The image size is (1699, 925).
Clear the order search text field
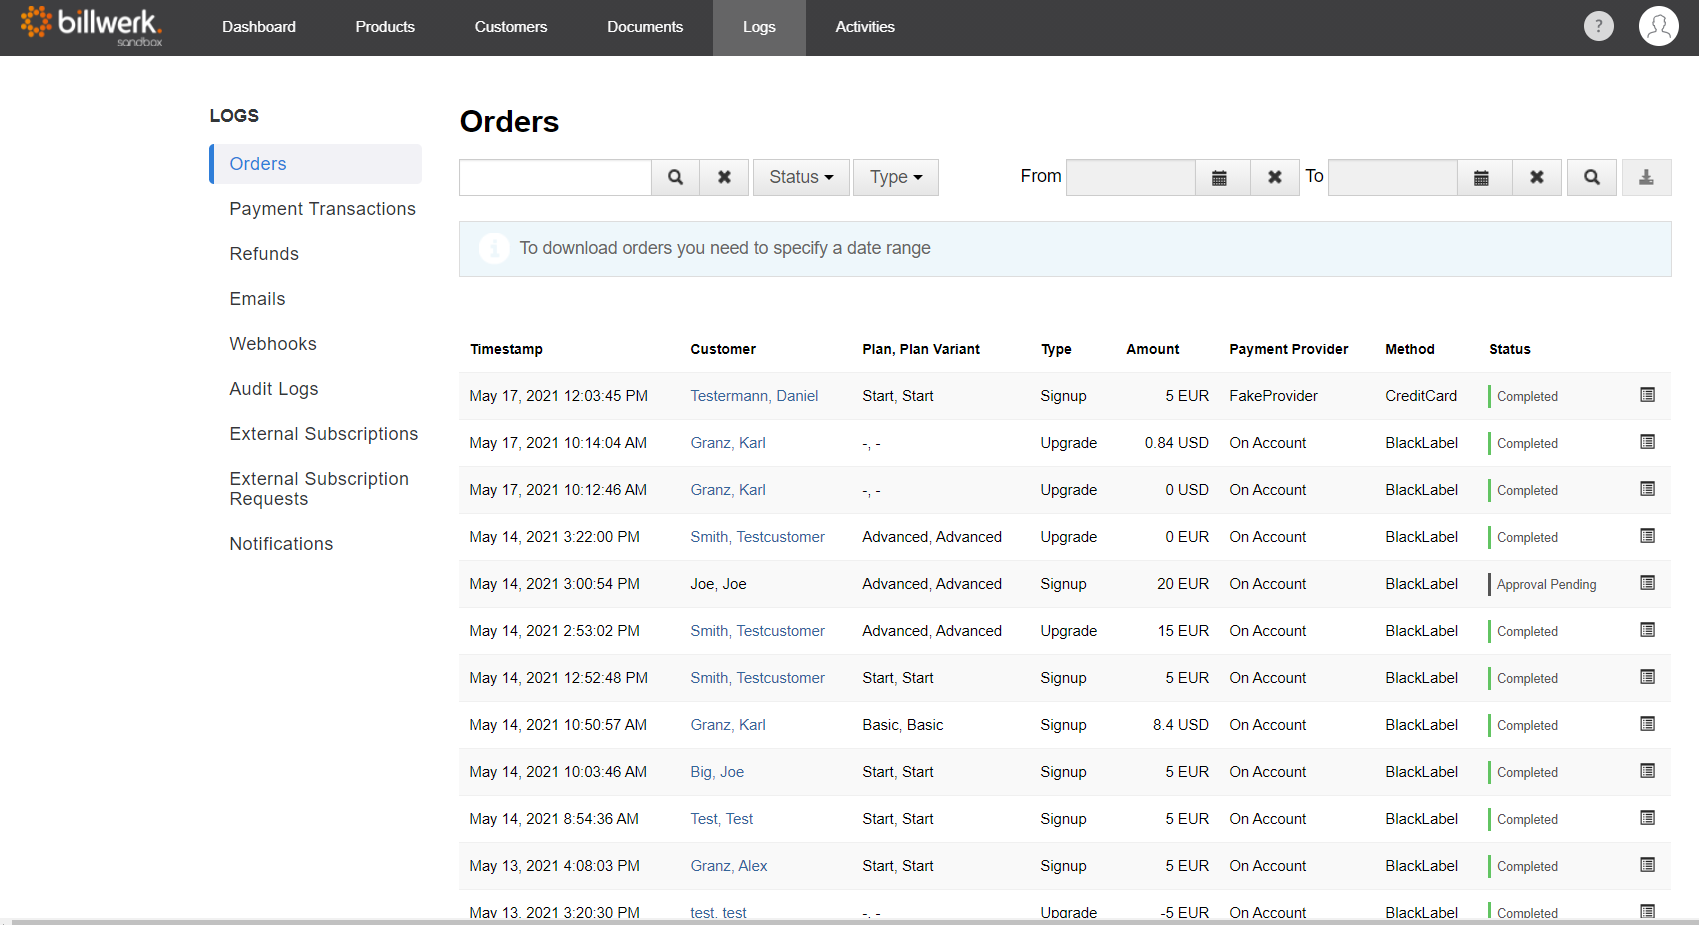click(724, 177)
